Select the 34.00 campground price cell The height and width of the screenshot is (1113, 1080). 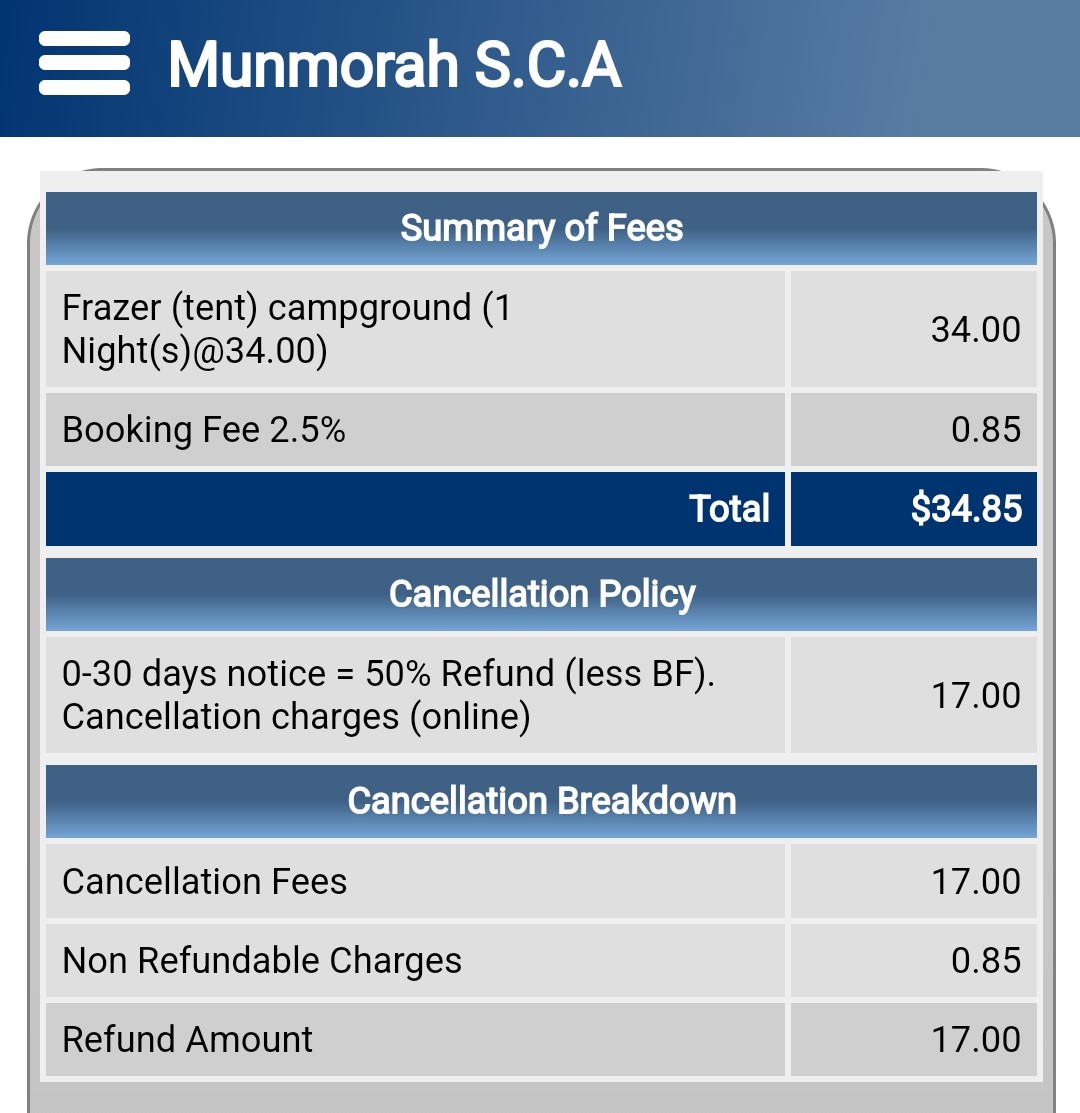(913, 329)
